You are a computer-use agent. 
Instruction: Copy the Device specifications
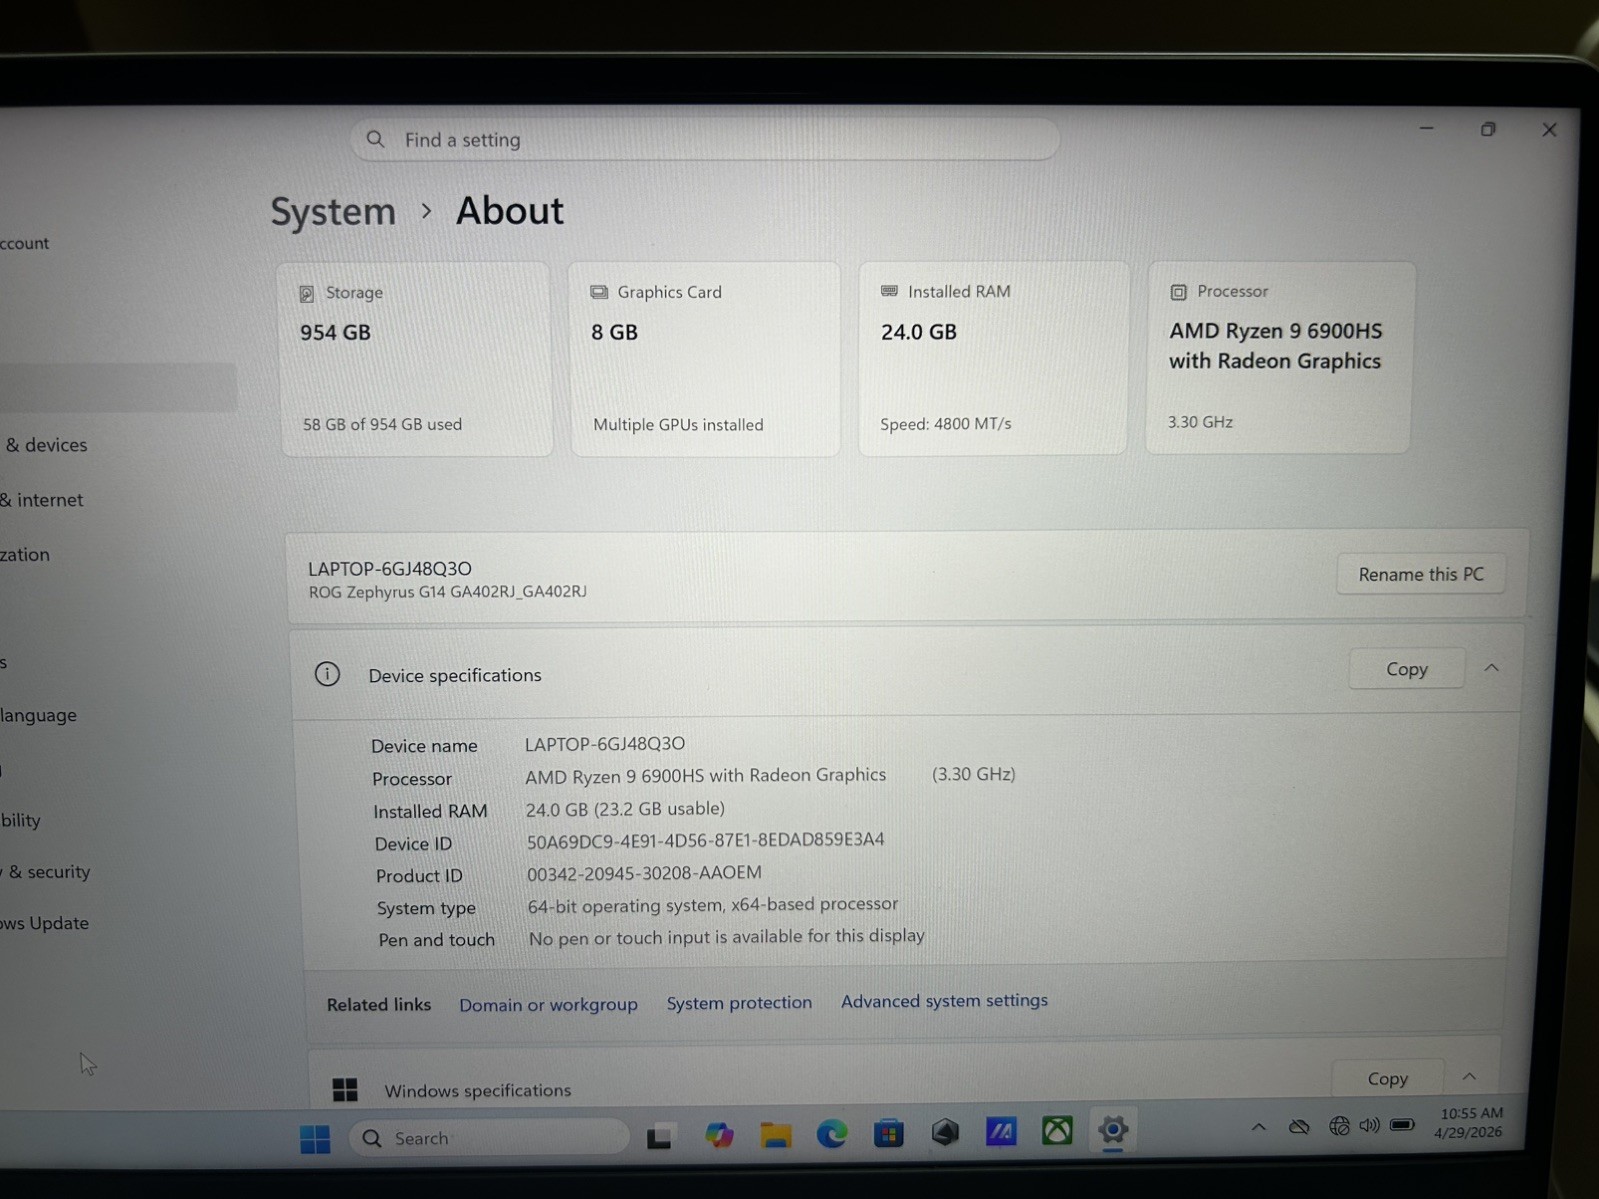(1406, 669)
